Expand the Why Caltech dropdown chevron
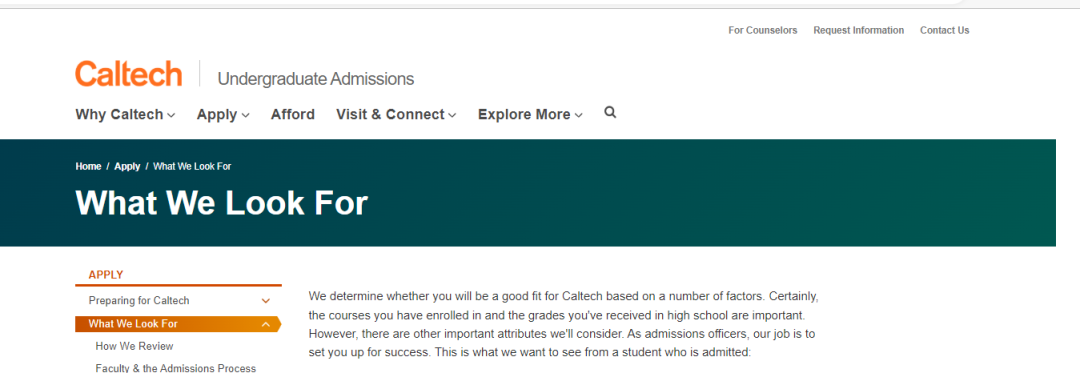 click(171, 116)
